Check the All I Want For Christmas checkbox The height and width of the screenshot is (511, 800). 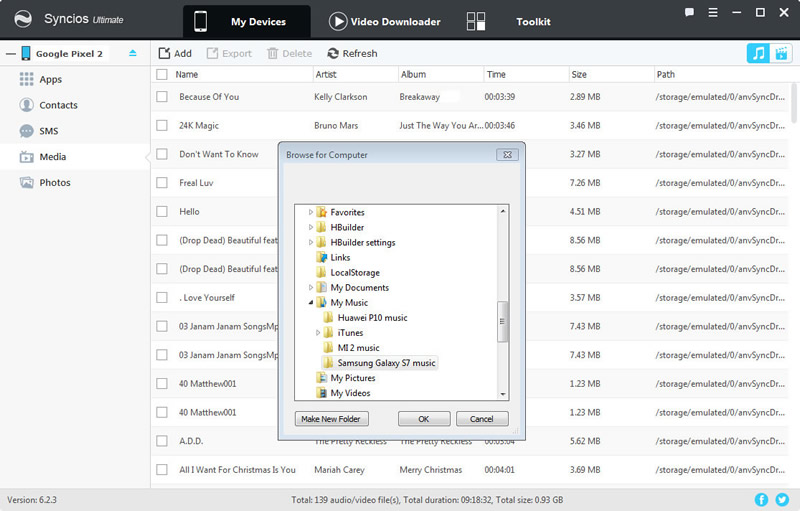tap(162, 469)
